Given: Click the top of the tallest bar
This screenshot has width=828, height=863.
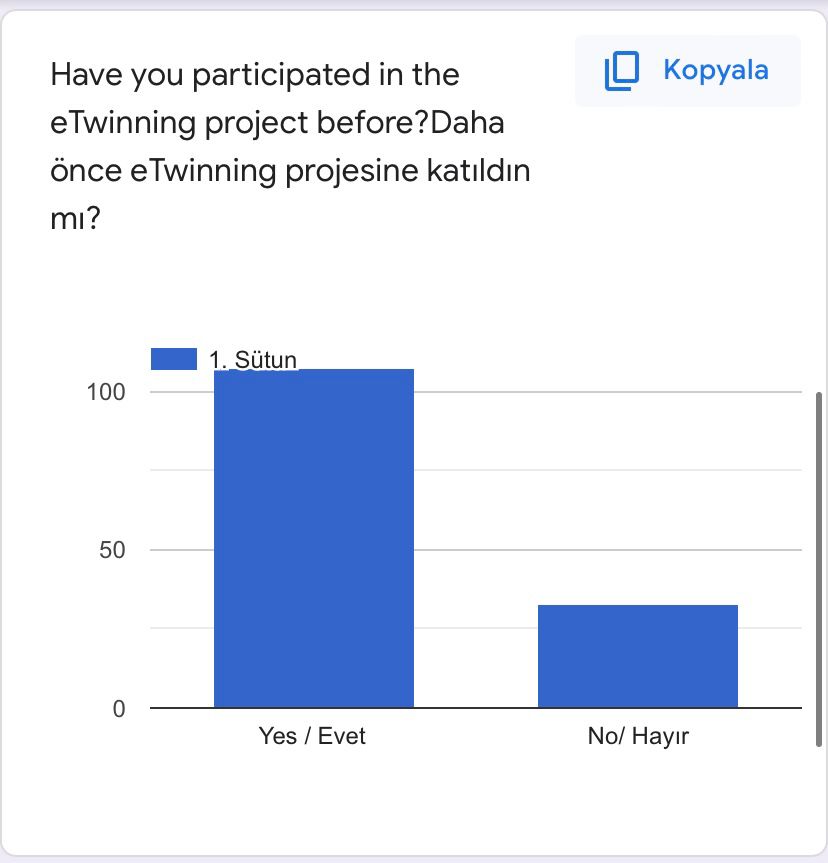Looking at the screenshot, I should click(x=312, y=370).
